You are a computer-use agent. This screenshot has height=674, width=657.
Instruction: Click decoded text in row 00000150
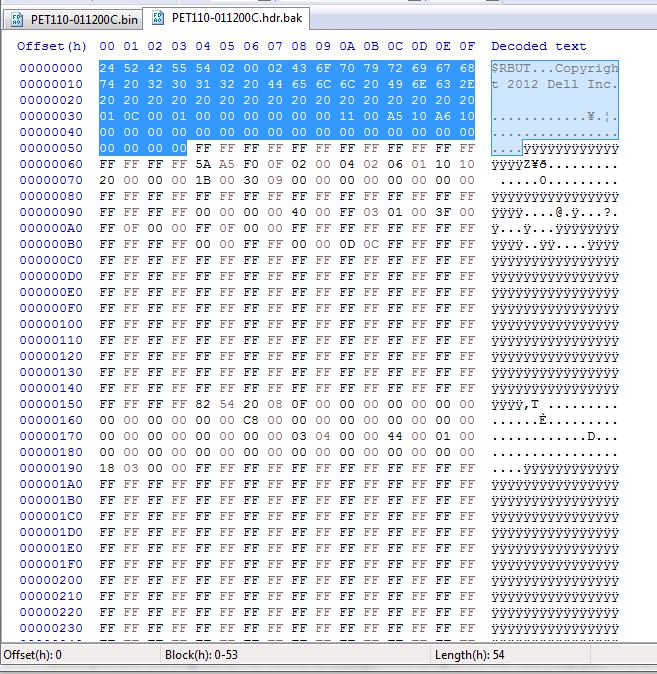(555, 404)
